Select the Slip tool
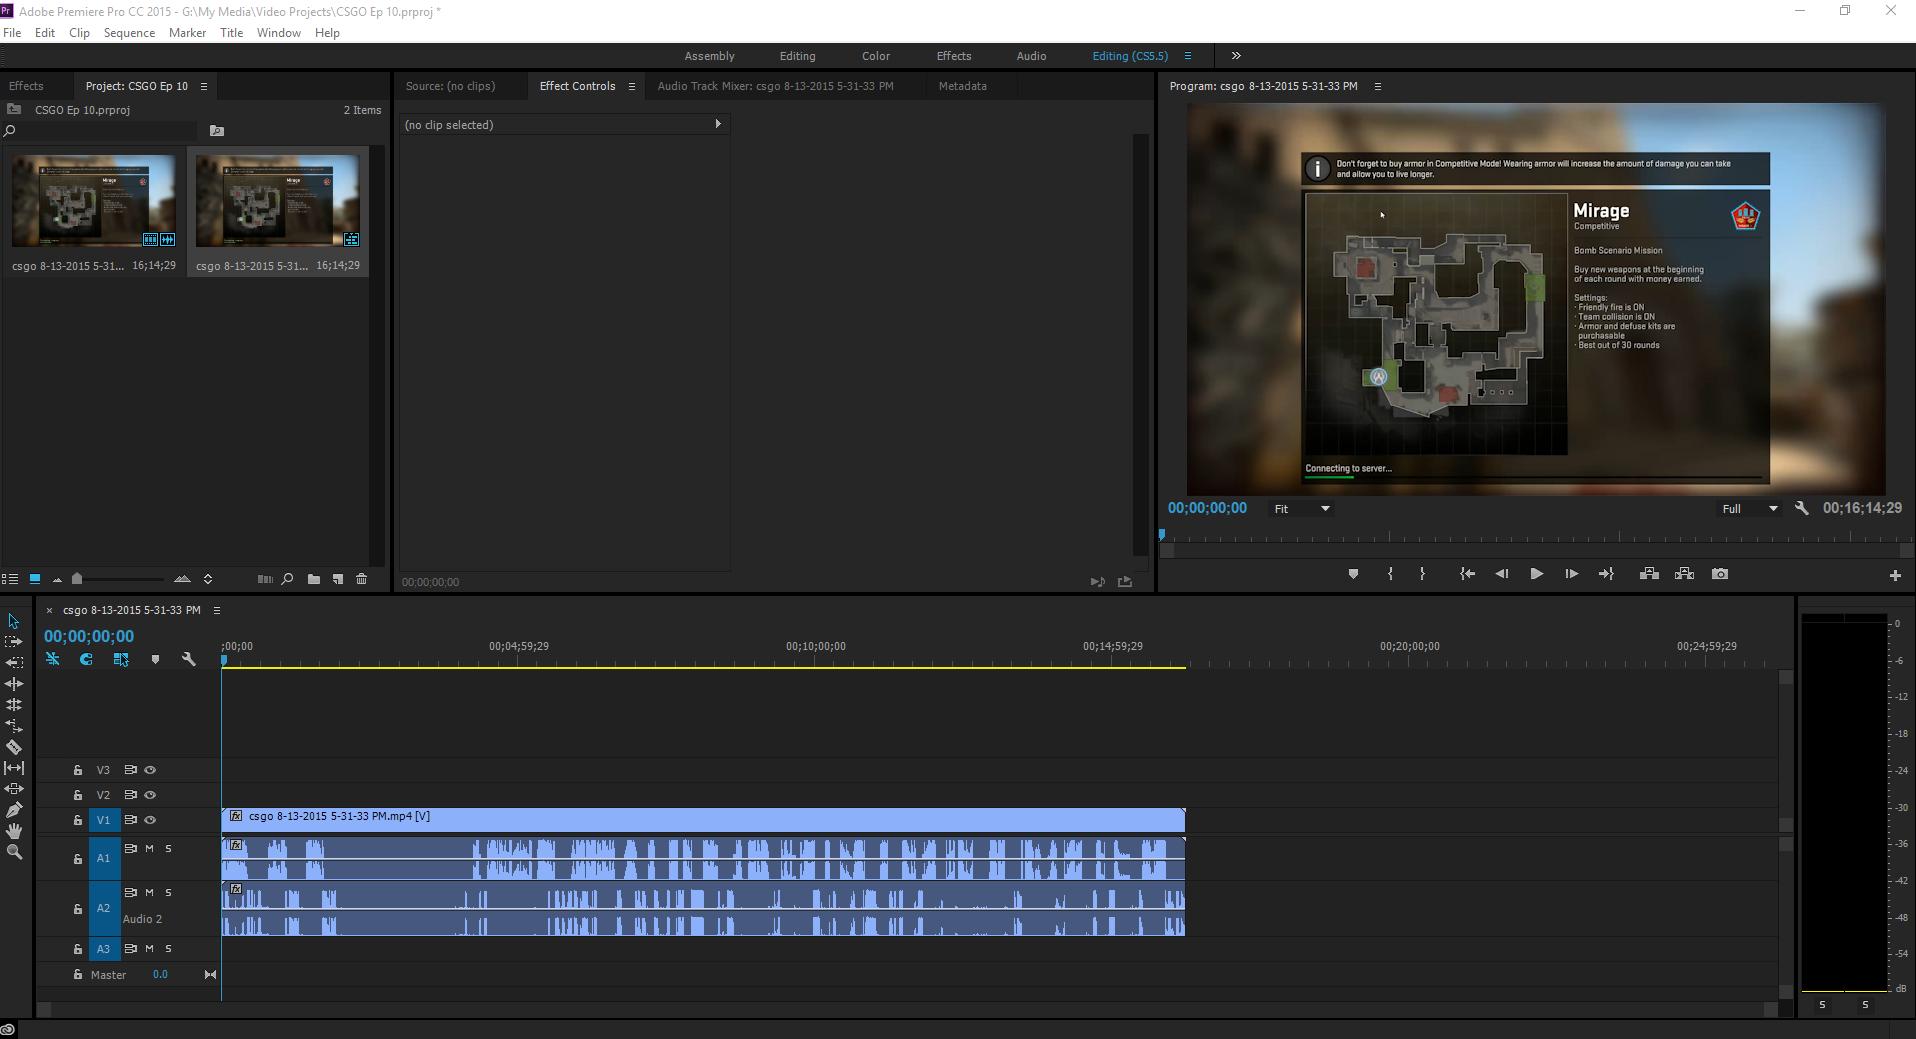Image resolution: width=1916 pixels, height=1039 pixels. pyautogui.click(x=14, y=768)
